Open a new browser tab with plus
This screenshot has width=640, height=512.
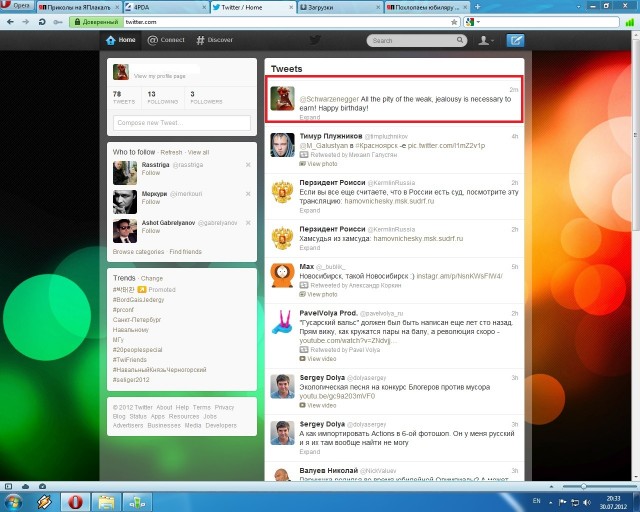477,7
